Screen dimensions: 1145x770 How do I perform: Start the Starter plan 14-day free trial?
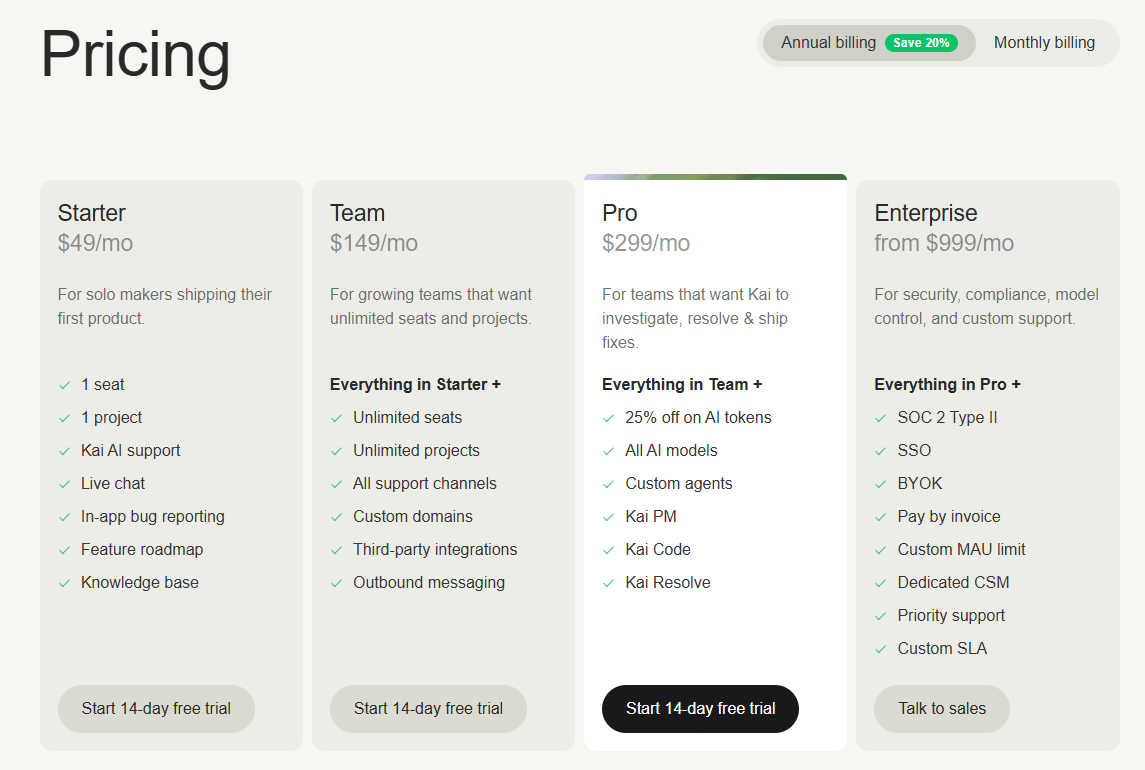tap(156, 709)
